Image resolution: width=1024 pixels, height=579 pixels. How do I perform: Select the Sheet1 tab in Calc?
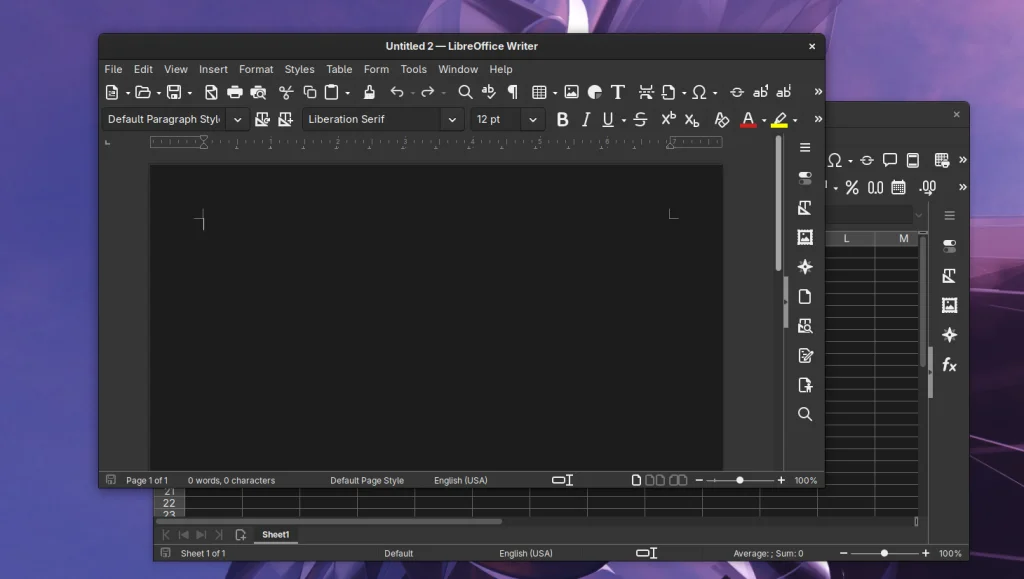(276, 534)
